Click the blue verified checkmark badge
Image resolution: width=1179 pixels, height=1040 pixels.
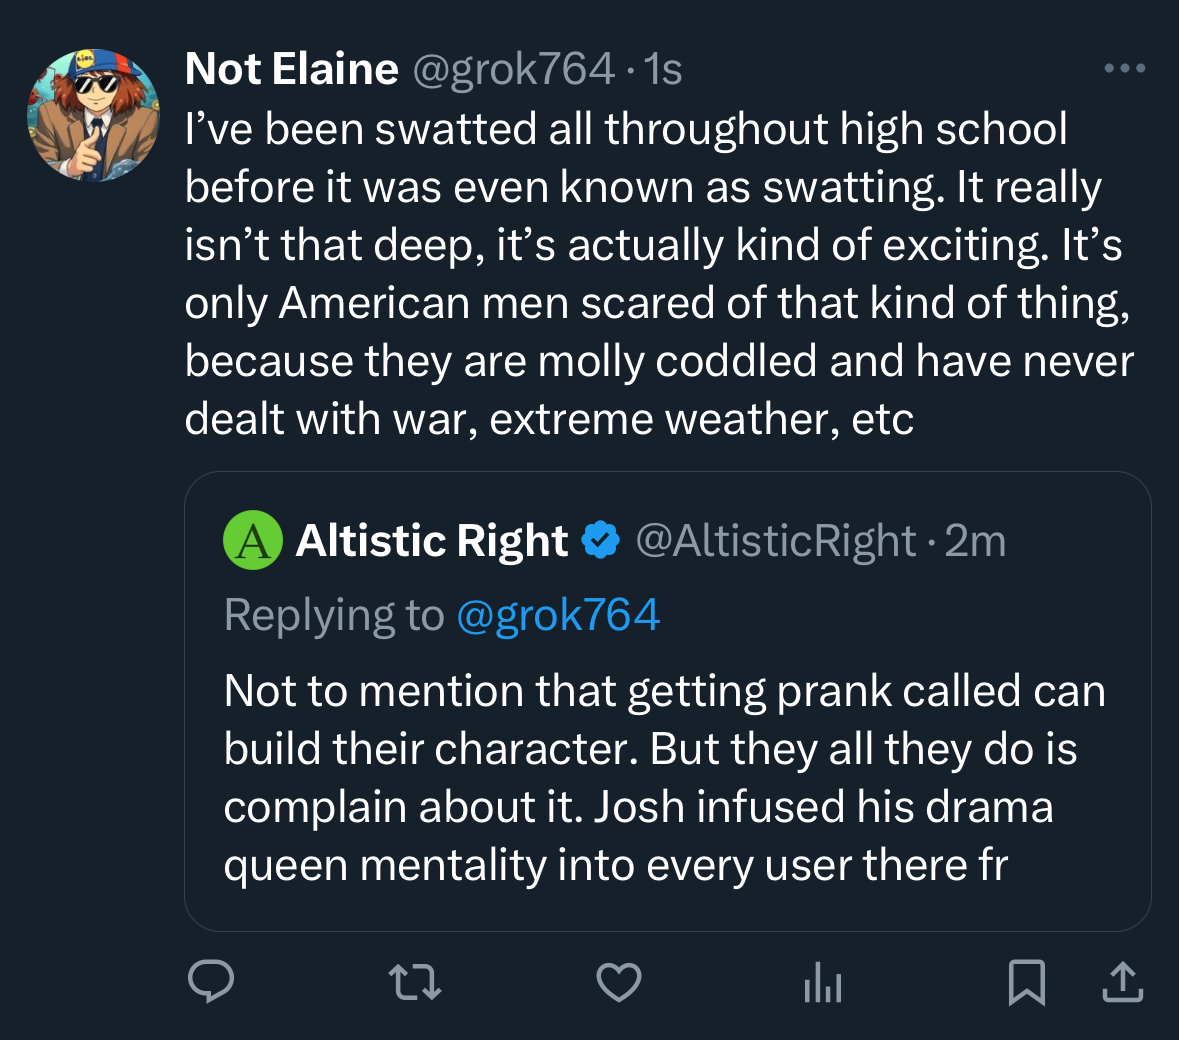tap(601, 541)
